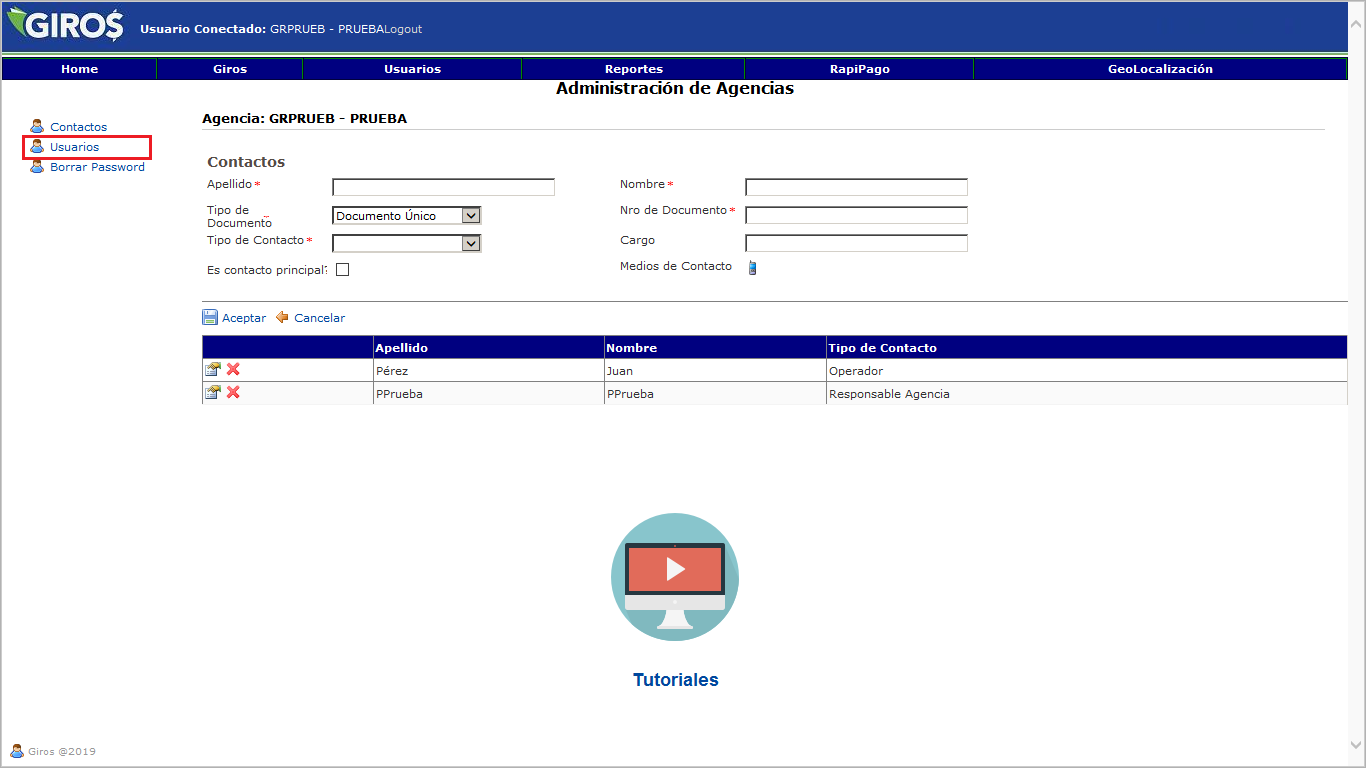Open the Borrar Password link
The width and height of the screenshot is (1366, 768).
pyautogui.click(x=97, y=167)
